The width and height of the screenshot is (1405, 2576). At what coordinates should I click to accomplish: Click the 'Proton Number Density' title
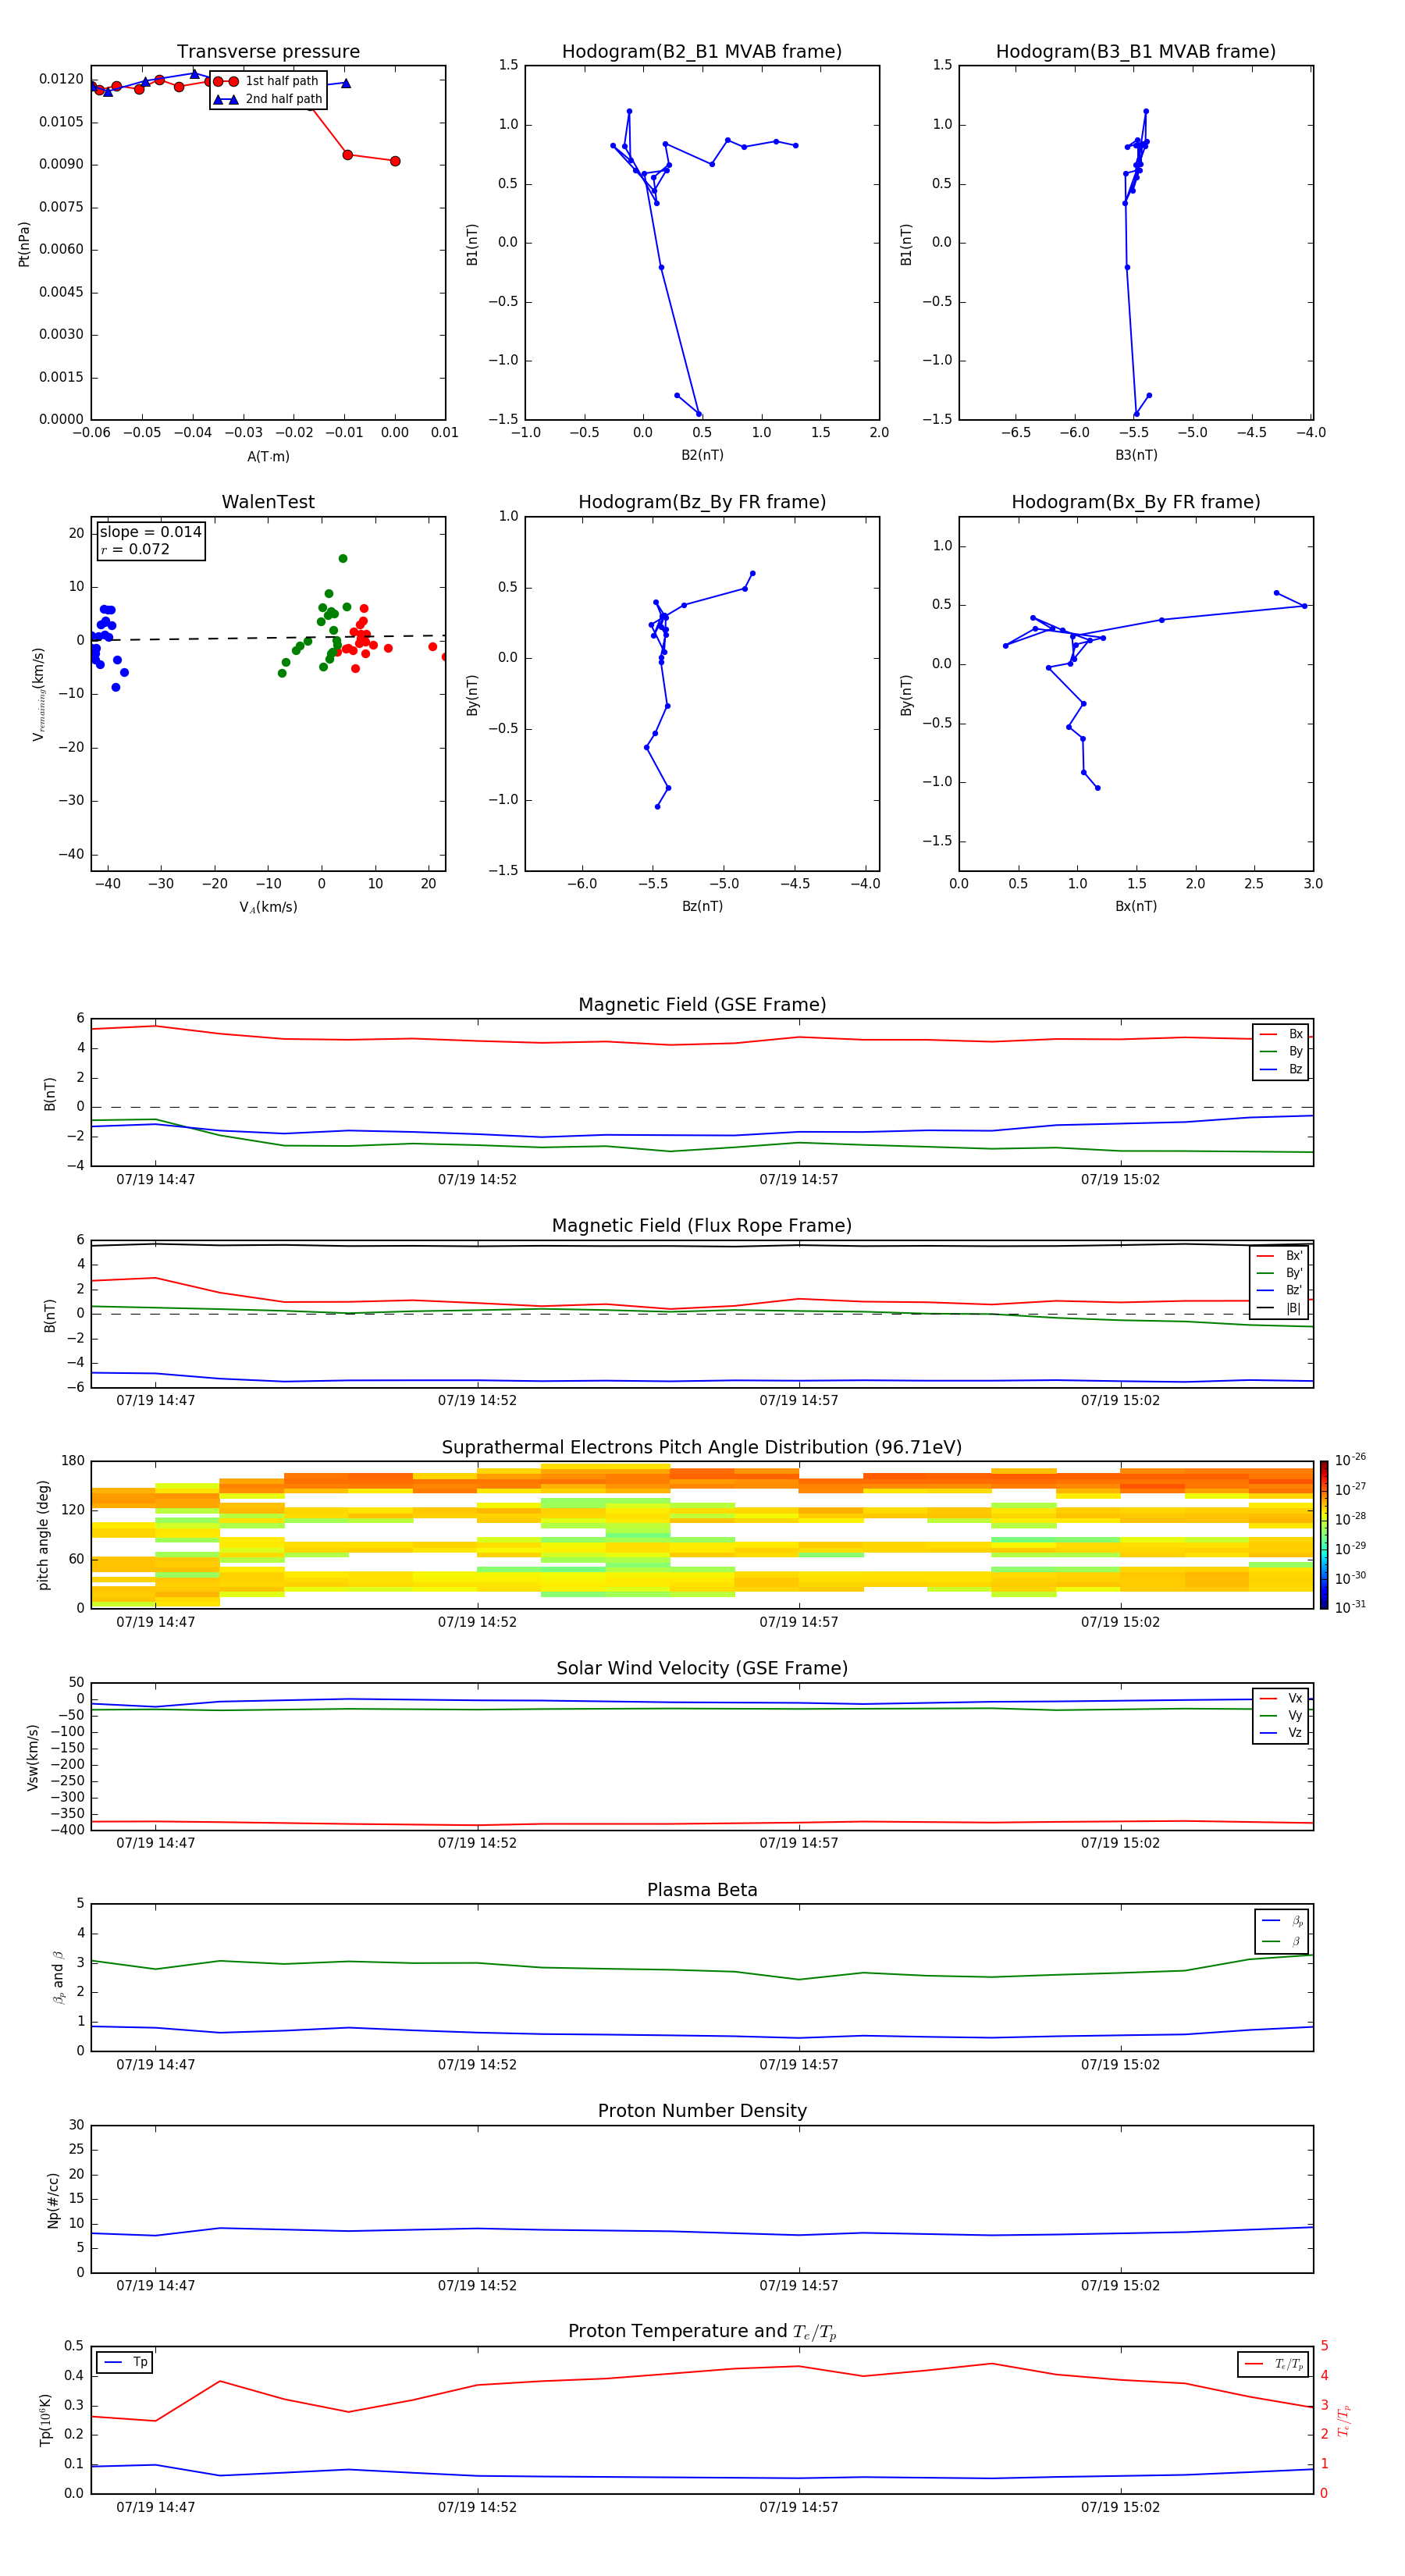tap(702, 2111)
